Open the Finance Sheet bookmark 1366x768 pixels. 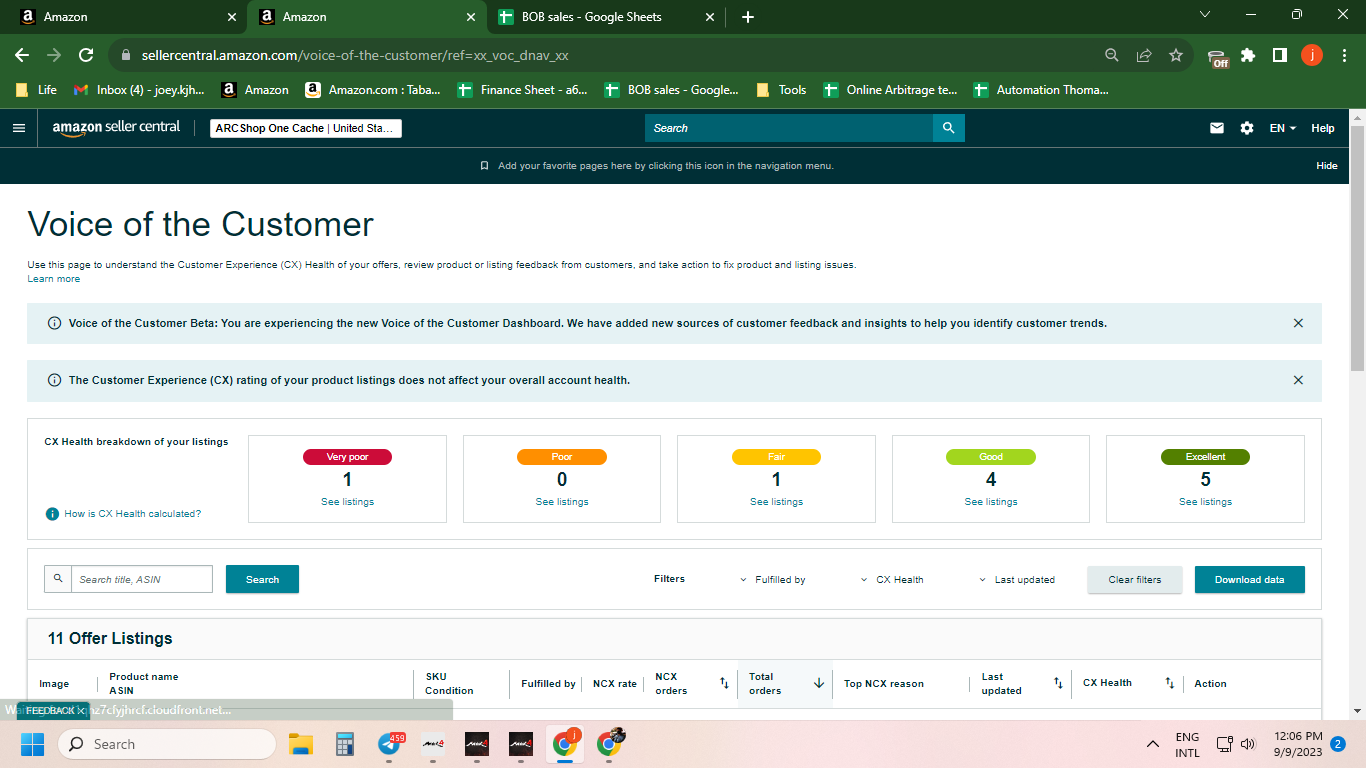(x=523, y=90)
